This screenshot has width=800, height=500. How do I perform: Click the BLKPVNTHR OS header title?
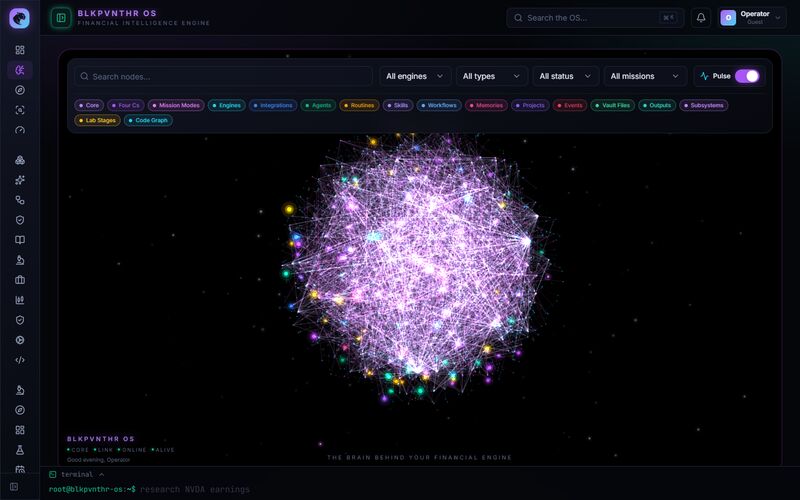[117, 13]
